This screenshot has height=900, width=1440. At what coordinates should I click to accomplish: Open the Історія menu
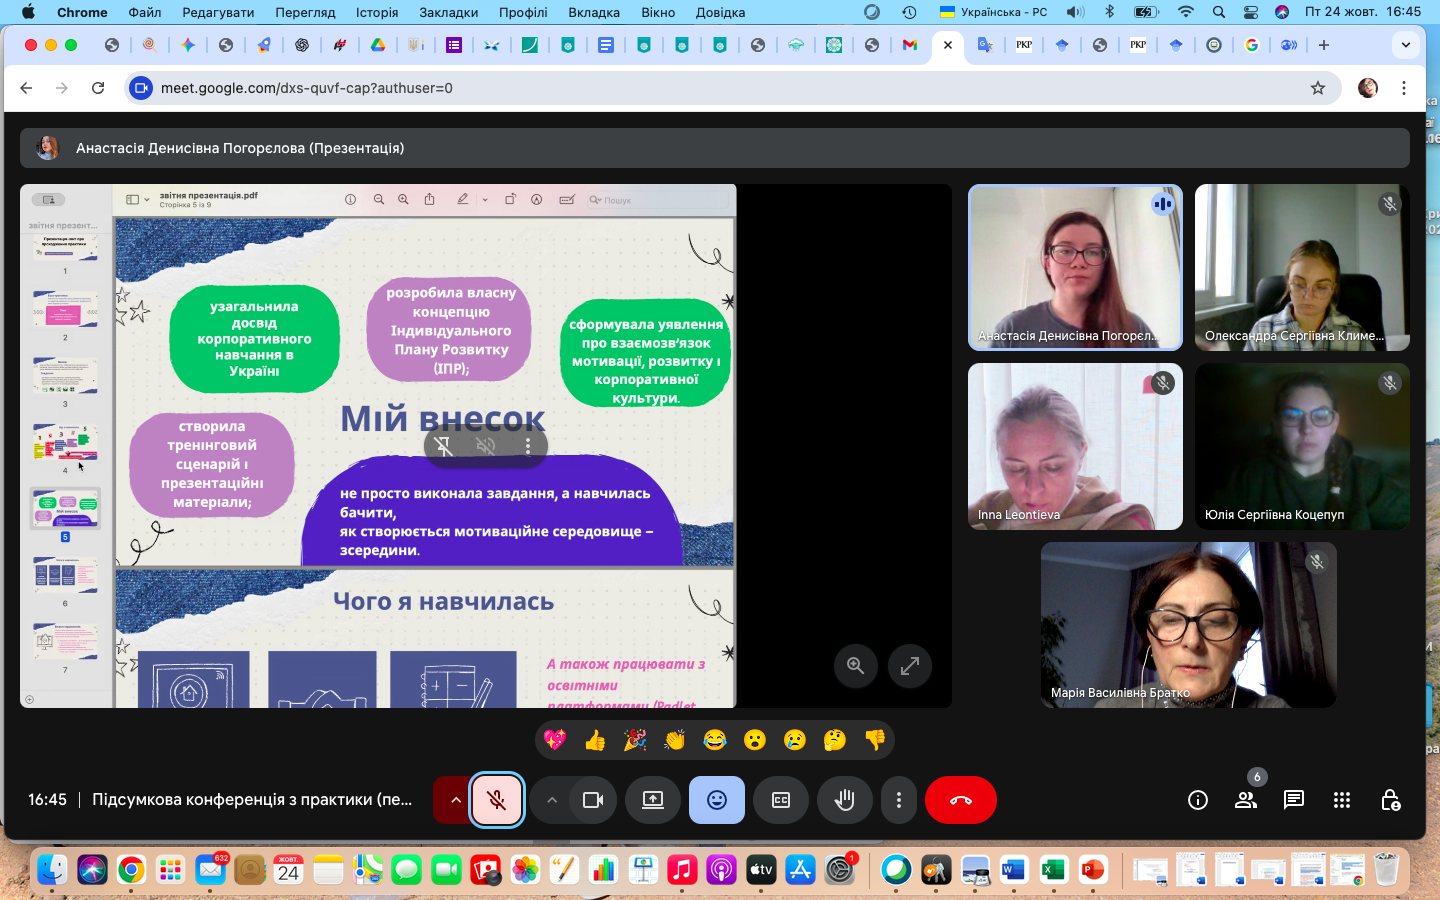click(x=377, y=12)
